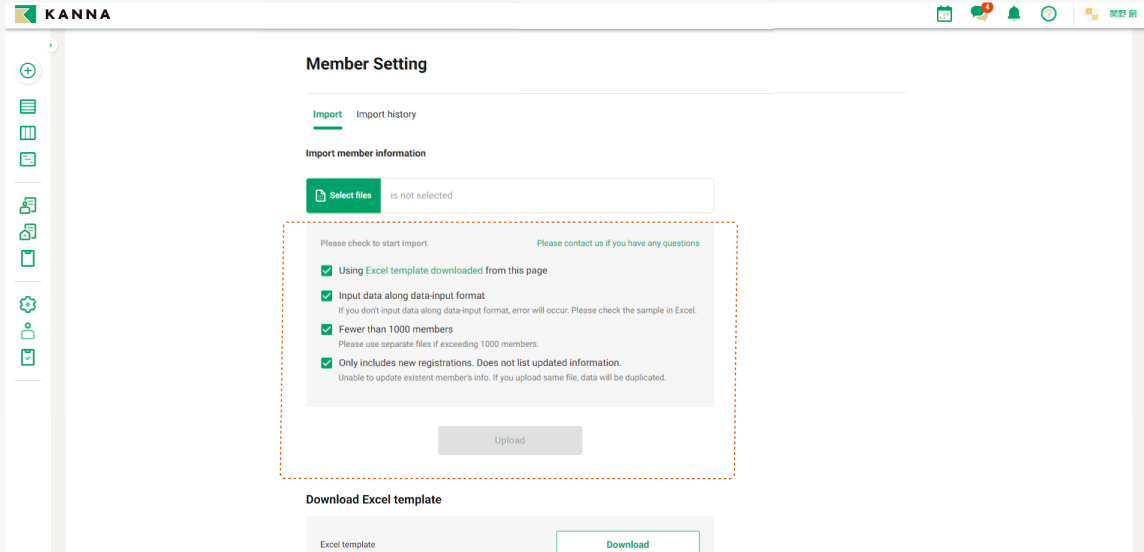Uncheck the Using Excel template downloaded checkbox
Viewport: 1144px width, 552px height.
[x=326, y=270]
